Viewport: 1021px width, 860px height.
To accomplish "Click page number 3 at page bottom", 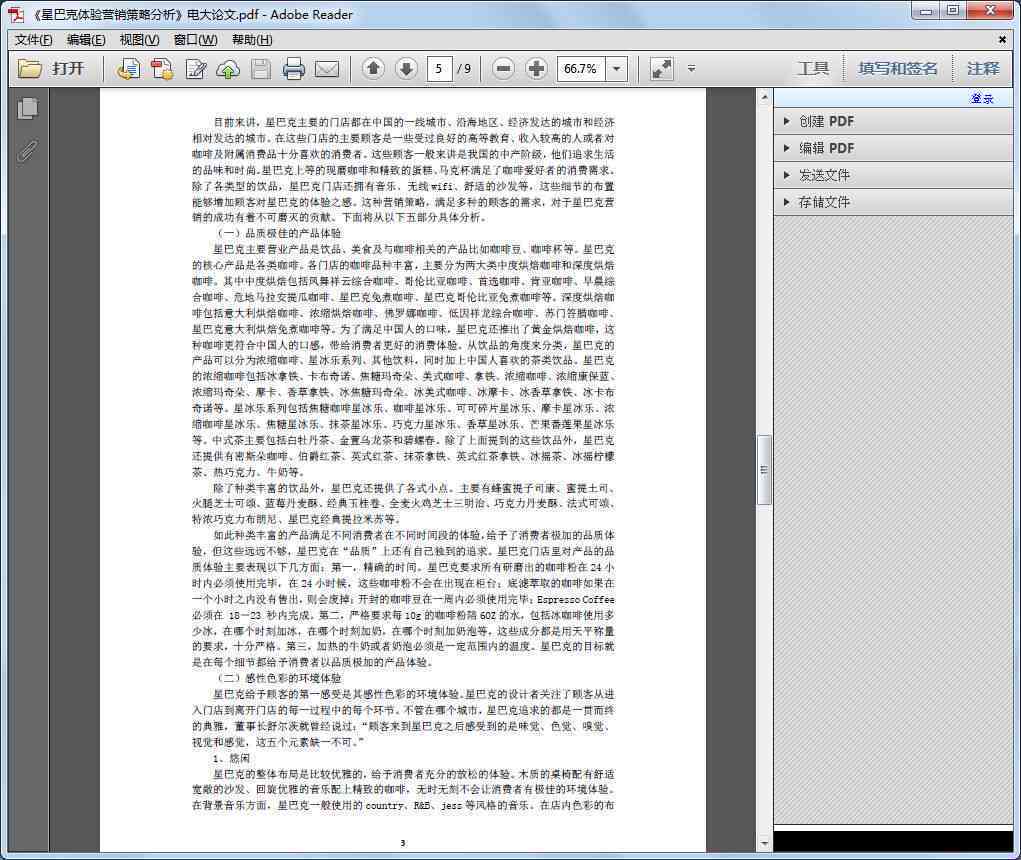I will 402,842.
